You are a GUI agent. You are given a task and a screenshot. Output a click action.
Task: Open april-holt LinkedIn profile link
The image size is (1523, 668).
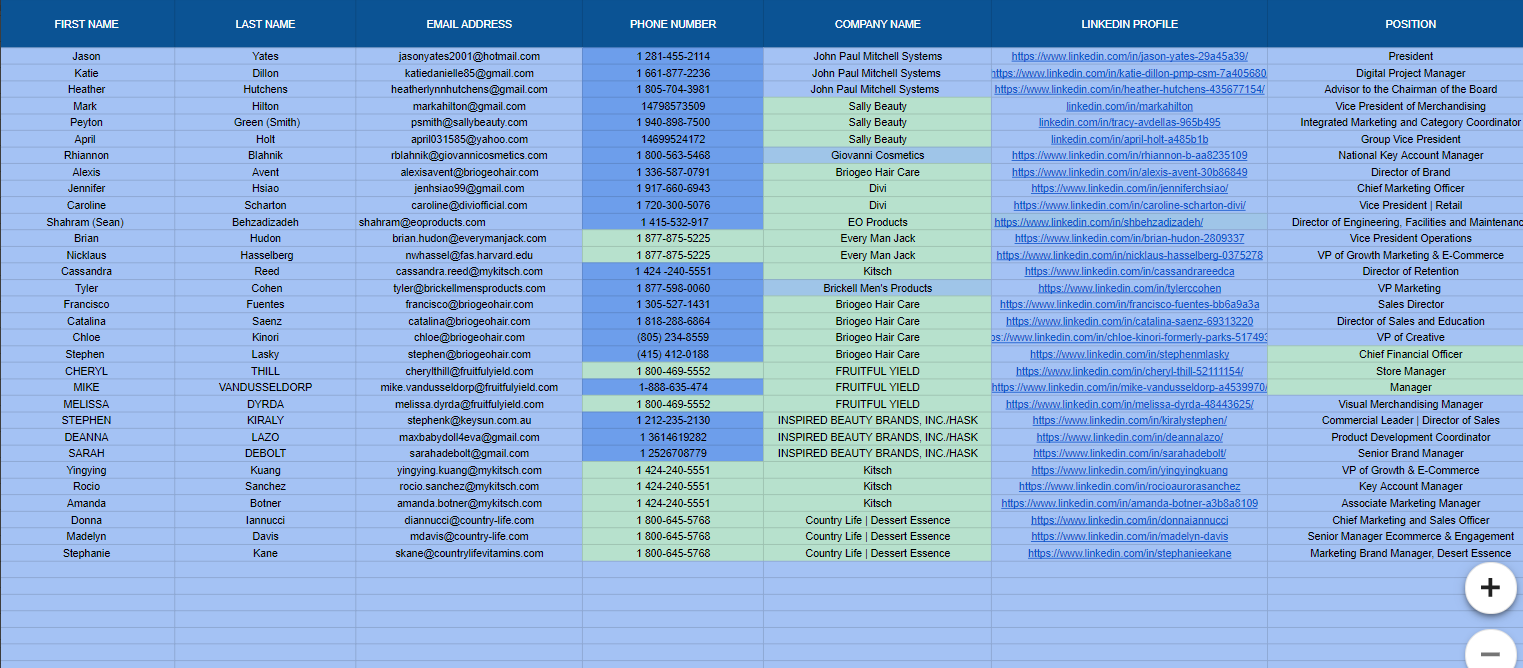pyautogui.click(x=1130, y=139)
